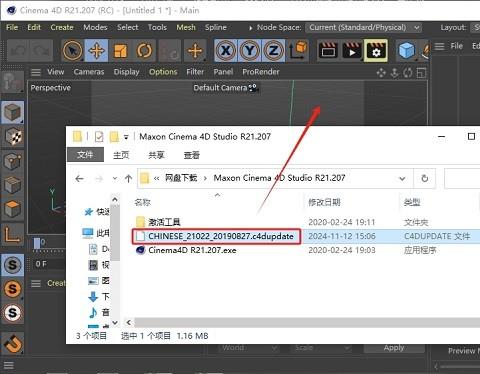This screenshot has width=480, height=374.
Task: Toggle viewport maximize icon
Action: [x=421, y=72]
